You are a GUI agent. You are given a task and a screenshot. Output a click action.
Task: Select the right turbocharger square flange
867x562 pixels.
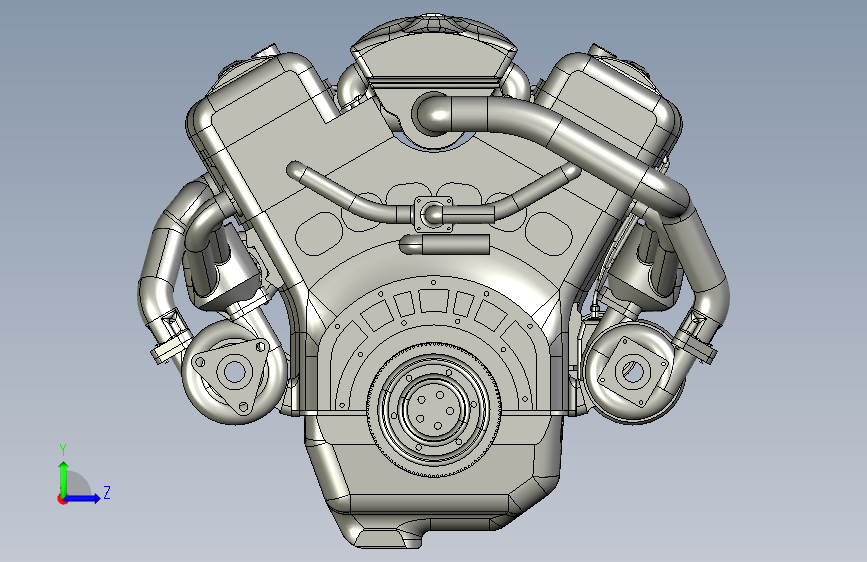point(633,370)
